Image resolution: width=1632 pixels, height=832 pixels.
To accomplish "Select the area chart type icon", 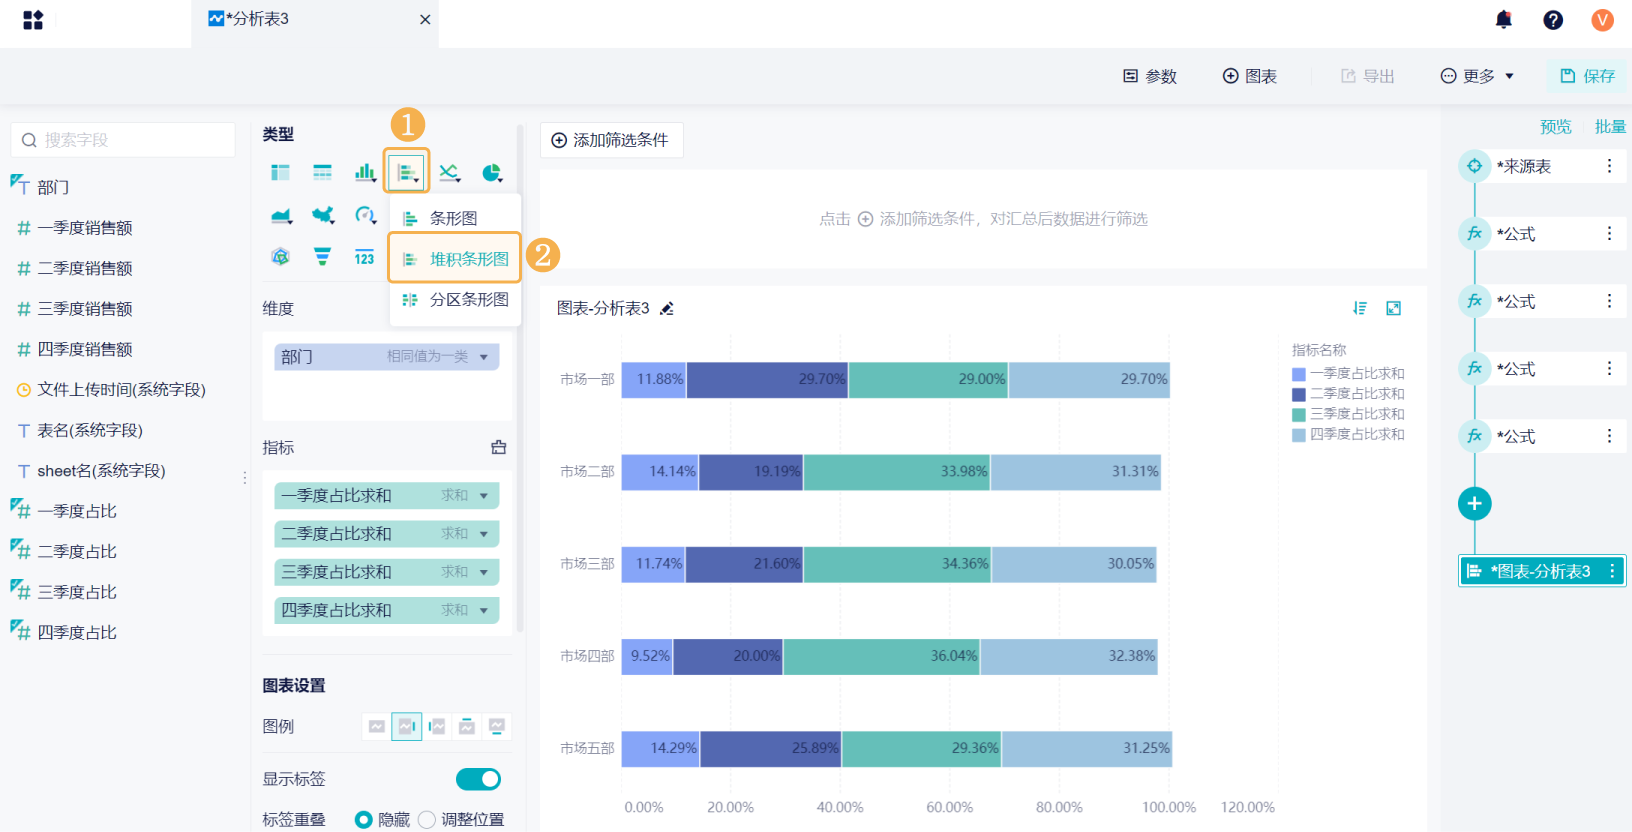I will point(281,215).
